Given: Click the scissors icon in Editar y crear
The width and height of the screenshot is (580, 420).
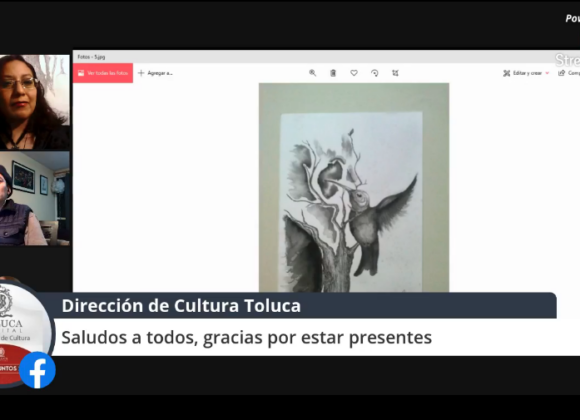Looking at the screenshot, I should pyautogui.click(x=506, y=73).
